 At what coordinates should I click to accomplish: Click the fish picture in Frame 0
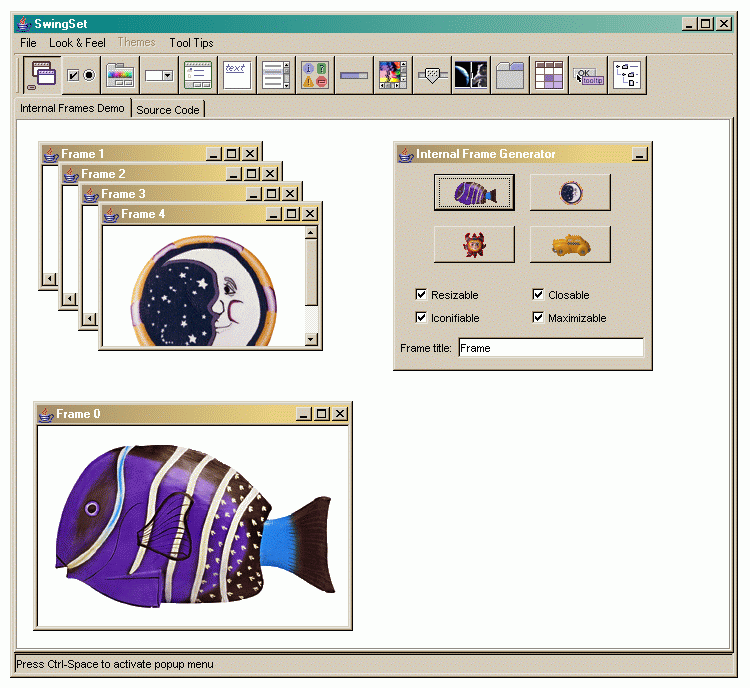pyautogui.click(x=196, y=526)
